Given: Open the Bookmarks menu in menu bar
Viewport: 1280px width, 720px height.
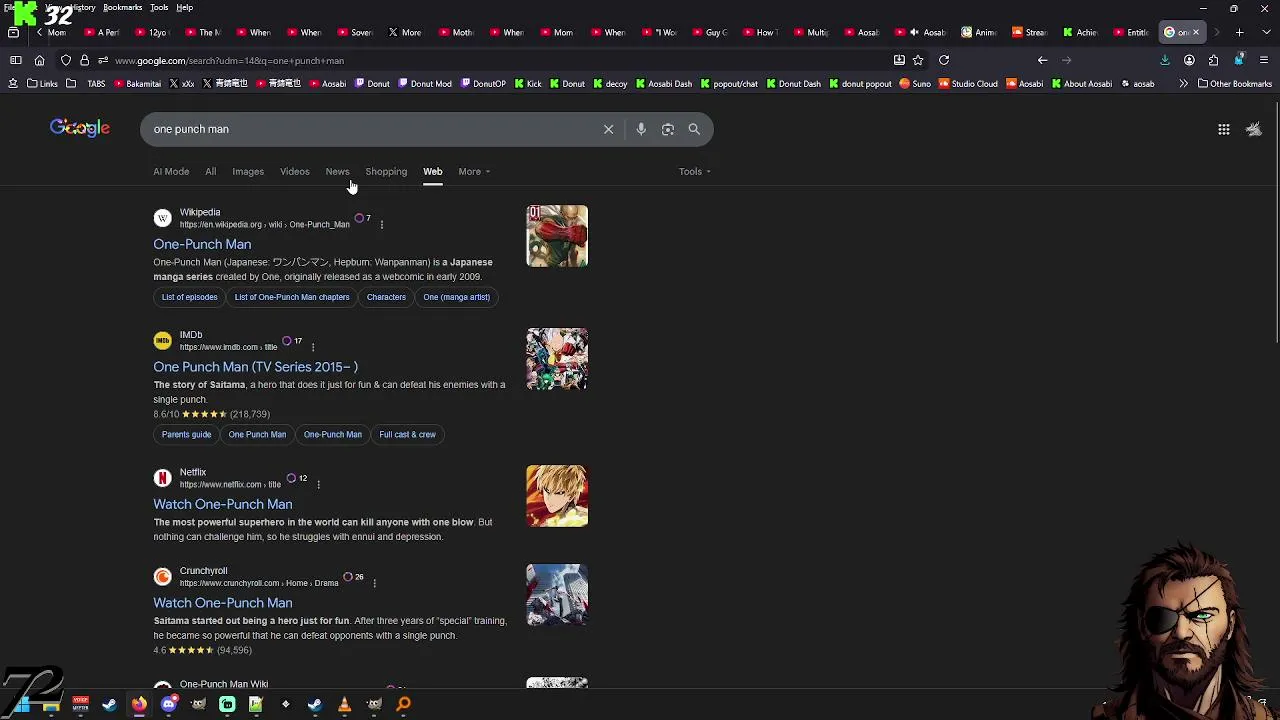Looking at the screenshot, I should (x=122, y=8).
